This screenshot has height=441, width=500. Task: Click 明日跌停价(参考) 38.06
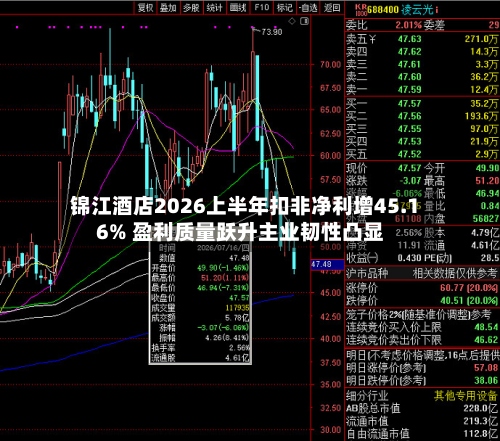click(486, 381)
